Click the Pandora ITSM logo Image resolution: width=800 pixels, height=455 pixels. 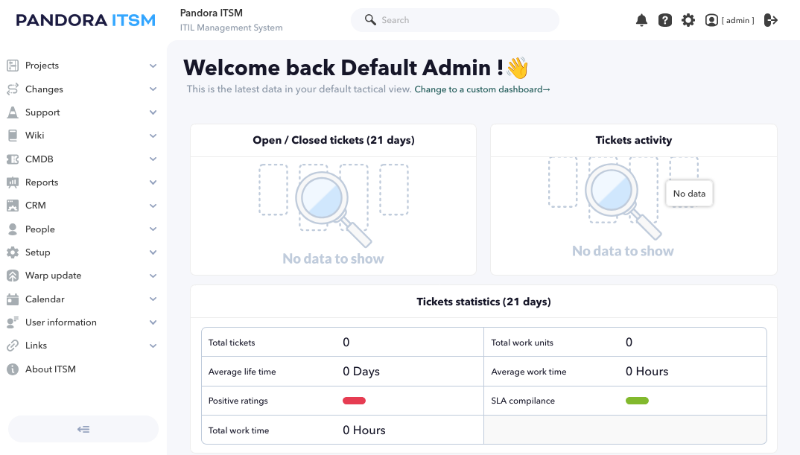coord(86,20)
